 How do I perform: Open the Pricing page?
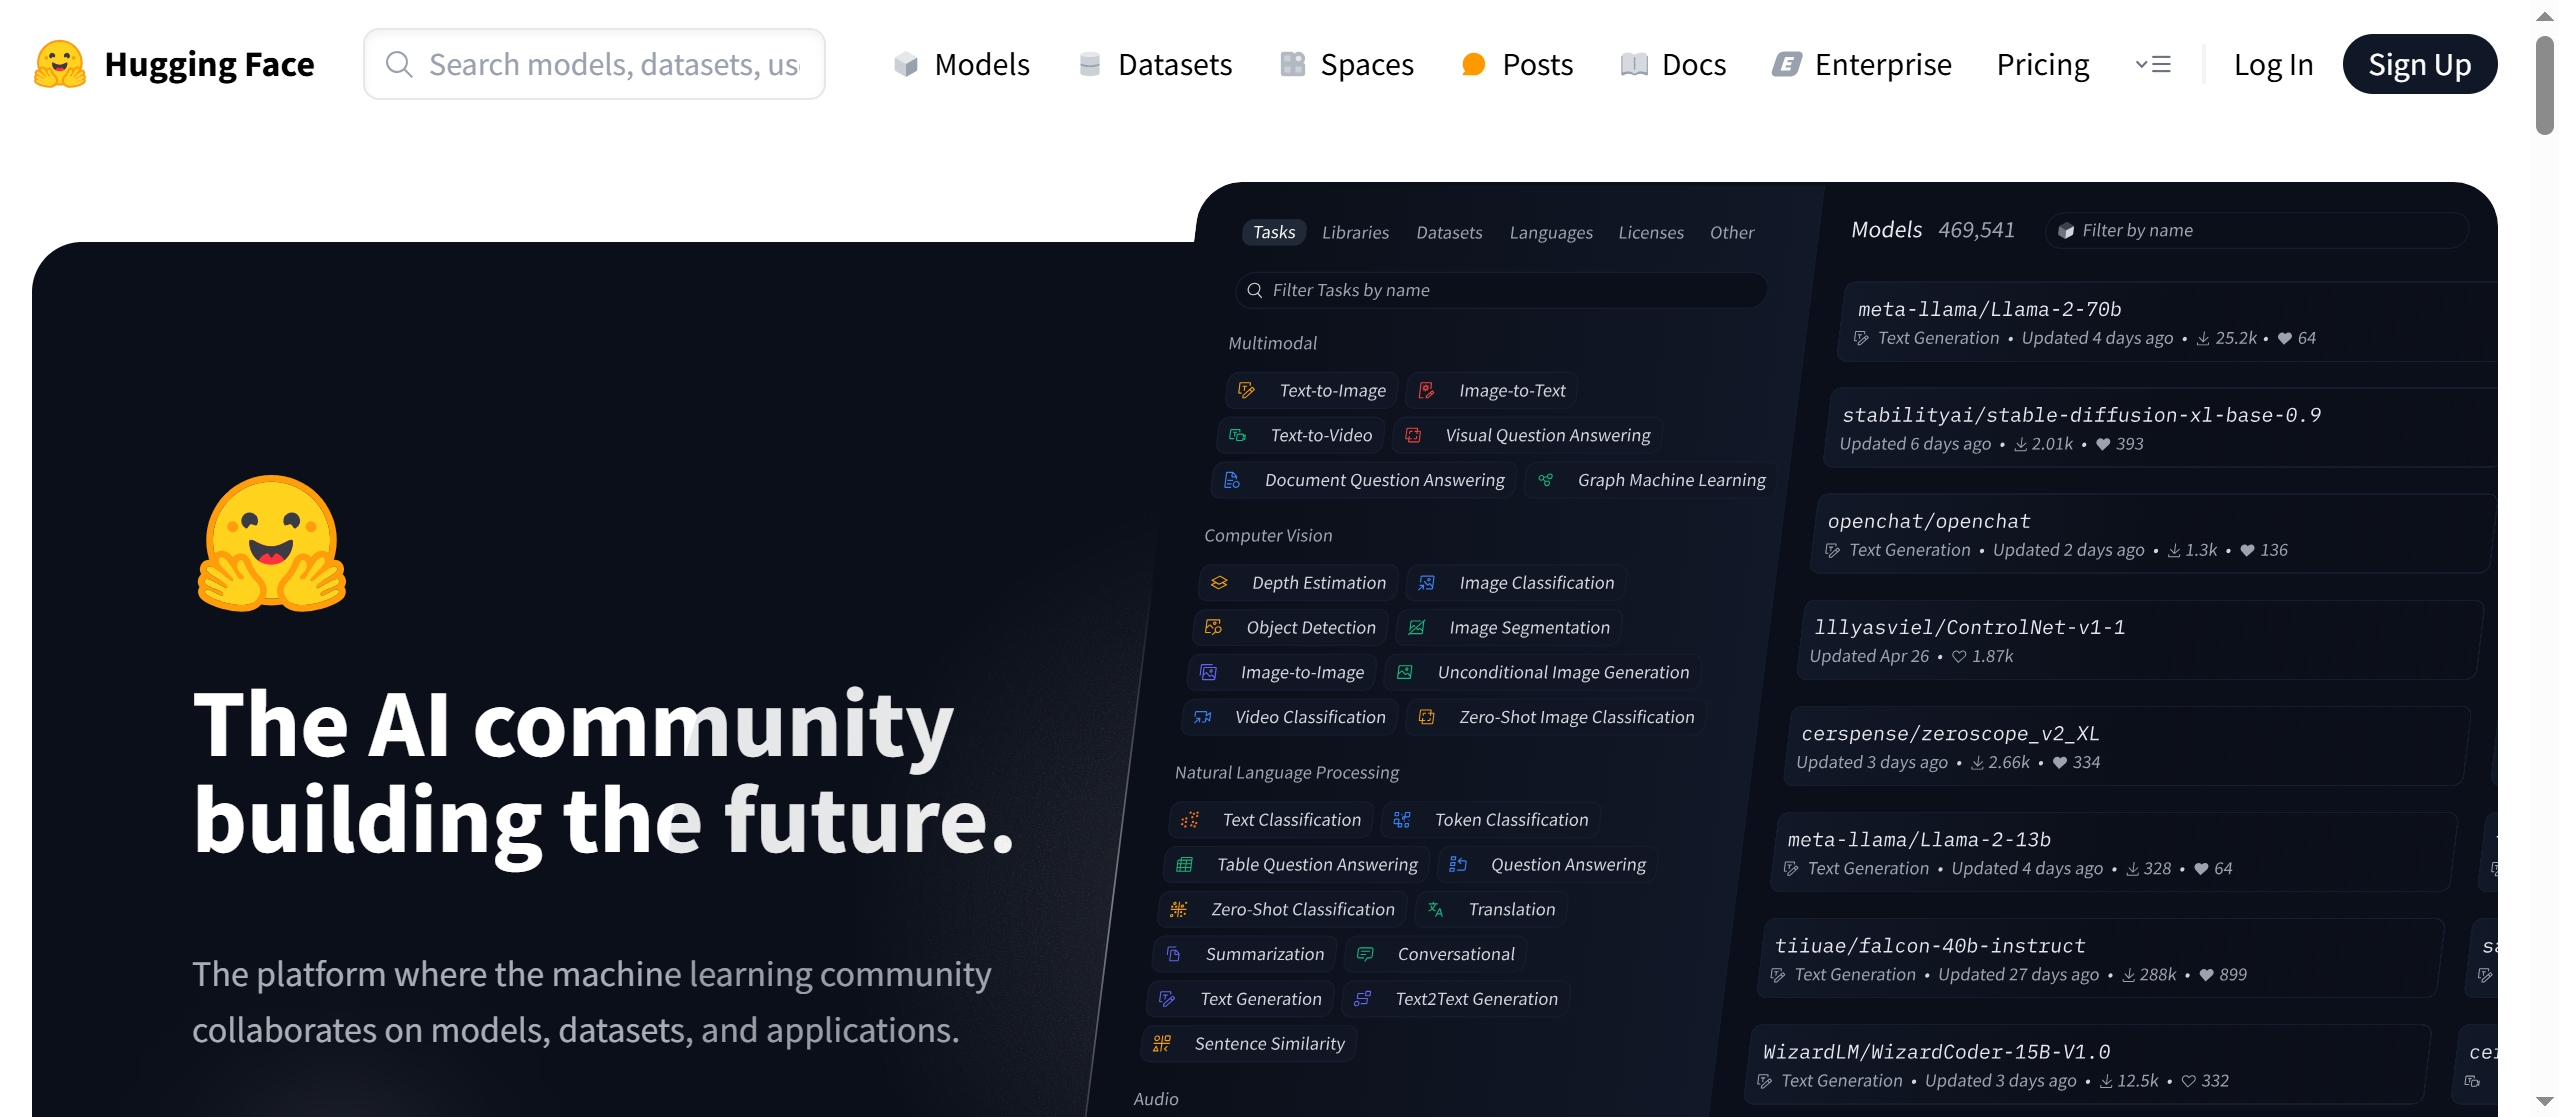[2042, 65]
